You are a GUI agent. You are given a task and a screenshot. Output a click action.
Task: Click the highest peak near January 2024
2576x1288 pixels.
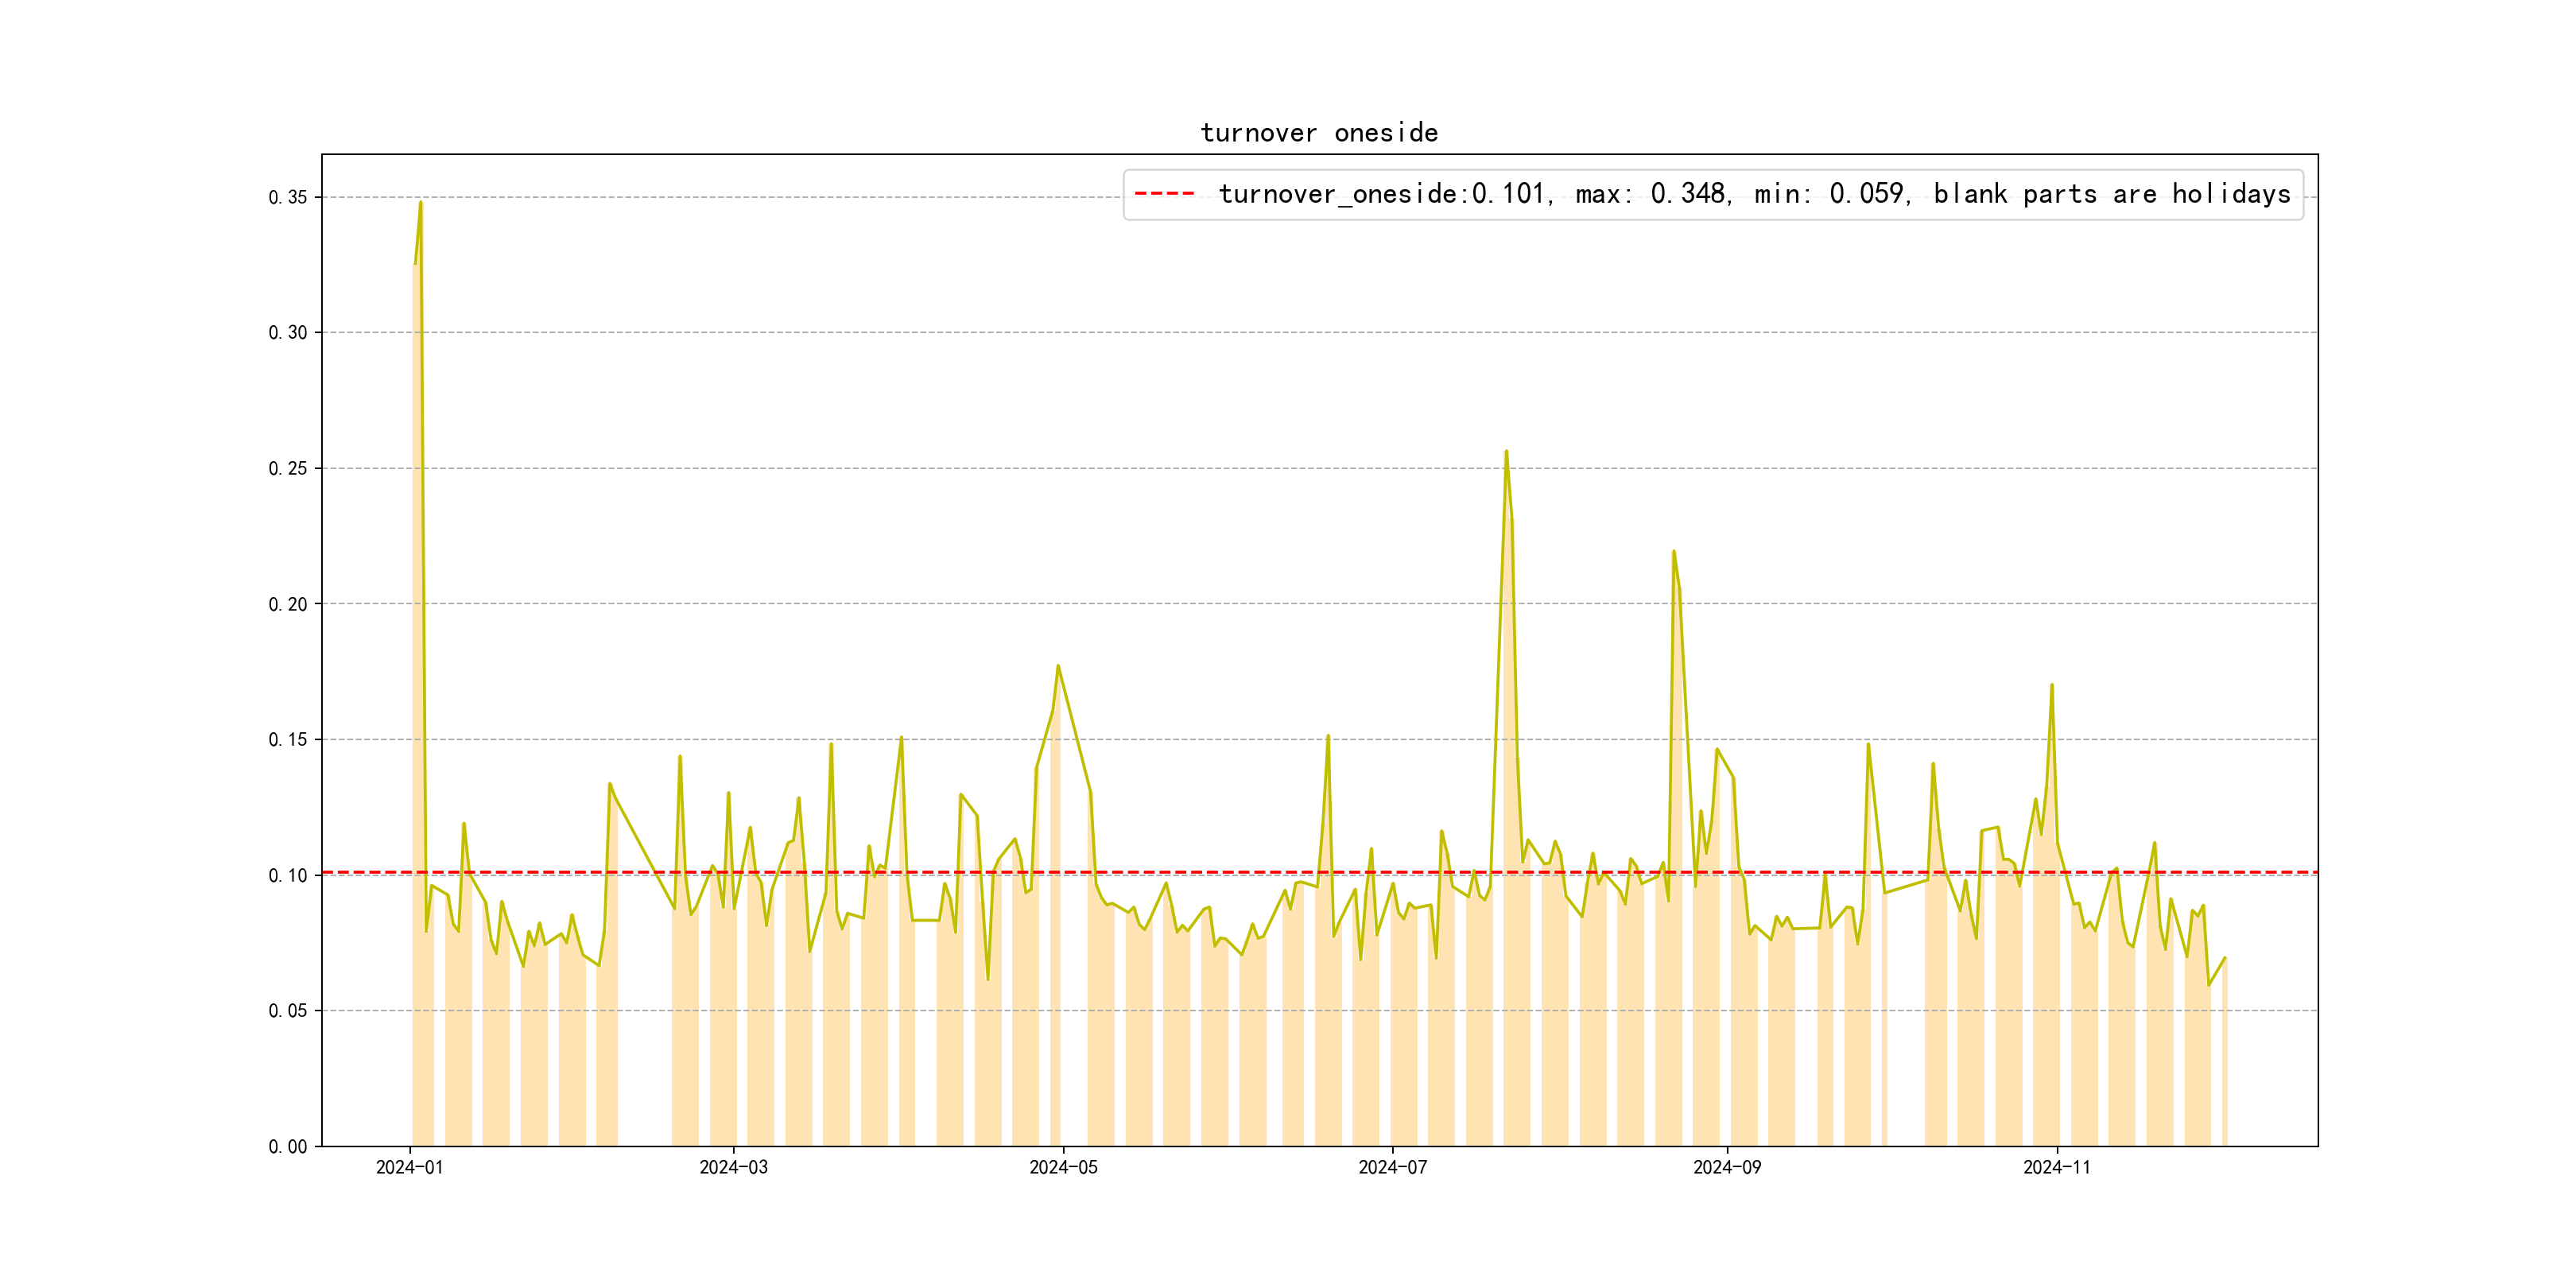click(420, 203)
